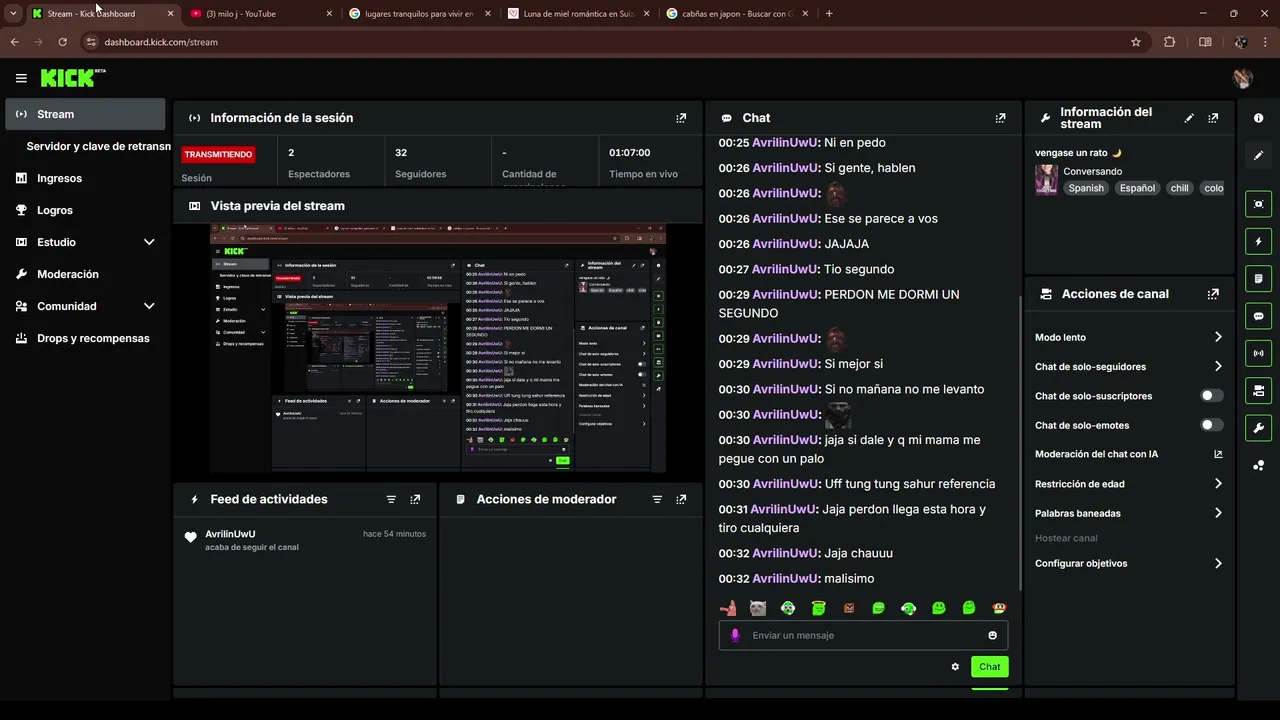Open Palabras baneadas options arrow
1280x720 pixels.
[x=1218, y=513]
